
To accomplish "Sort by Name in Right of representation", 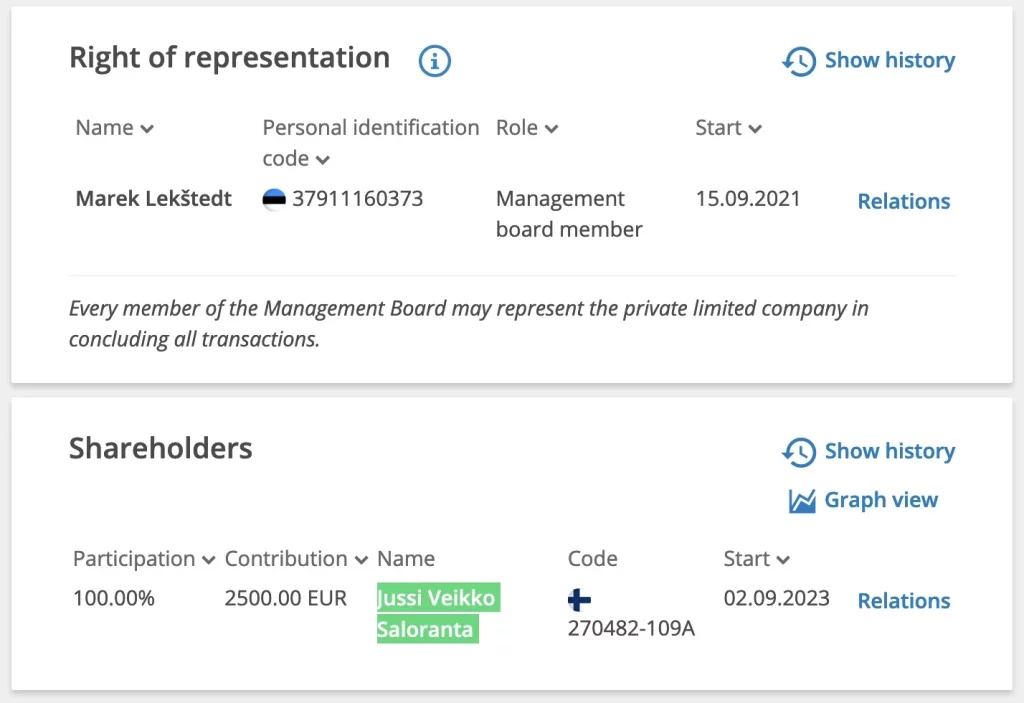I will 114,128.
